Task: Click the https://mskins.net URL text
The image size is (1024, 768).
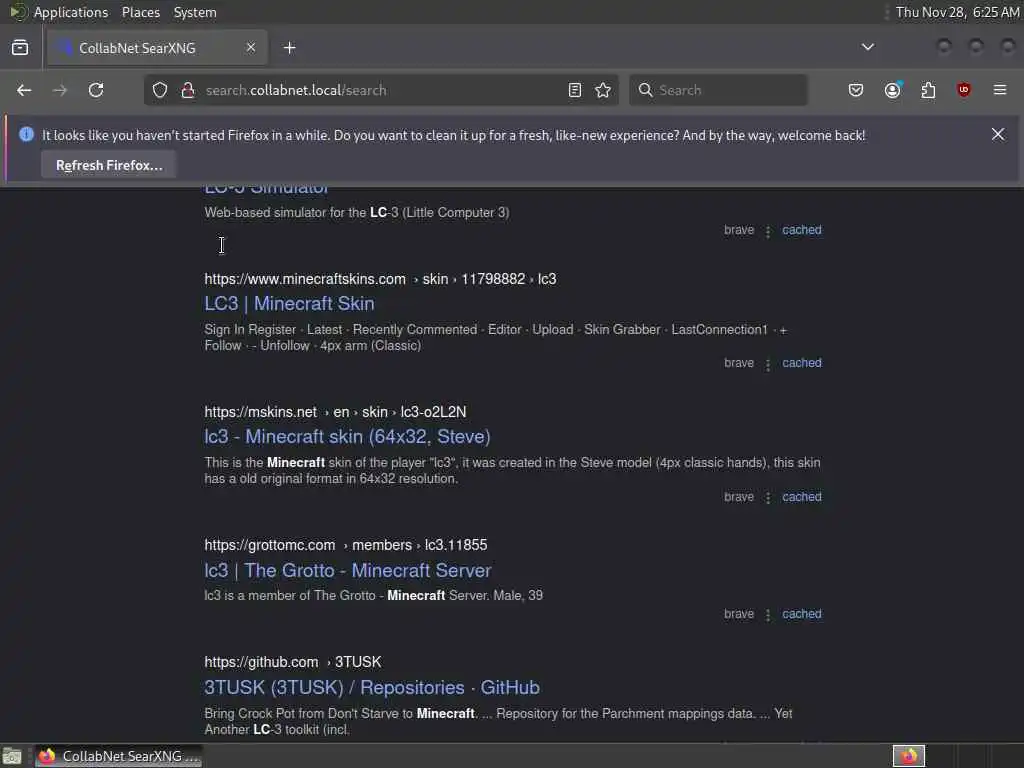Action: pos(261,412)
